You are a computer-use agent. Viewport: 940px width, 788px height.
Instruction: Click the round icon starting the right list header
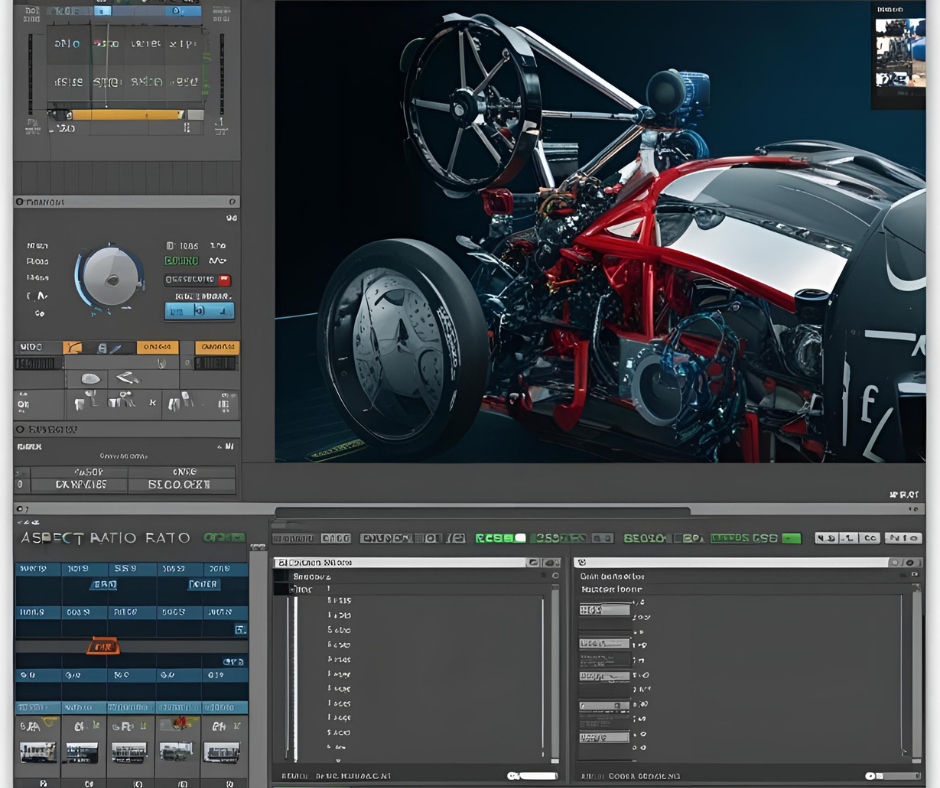tap(582, 563)
